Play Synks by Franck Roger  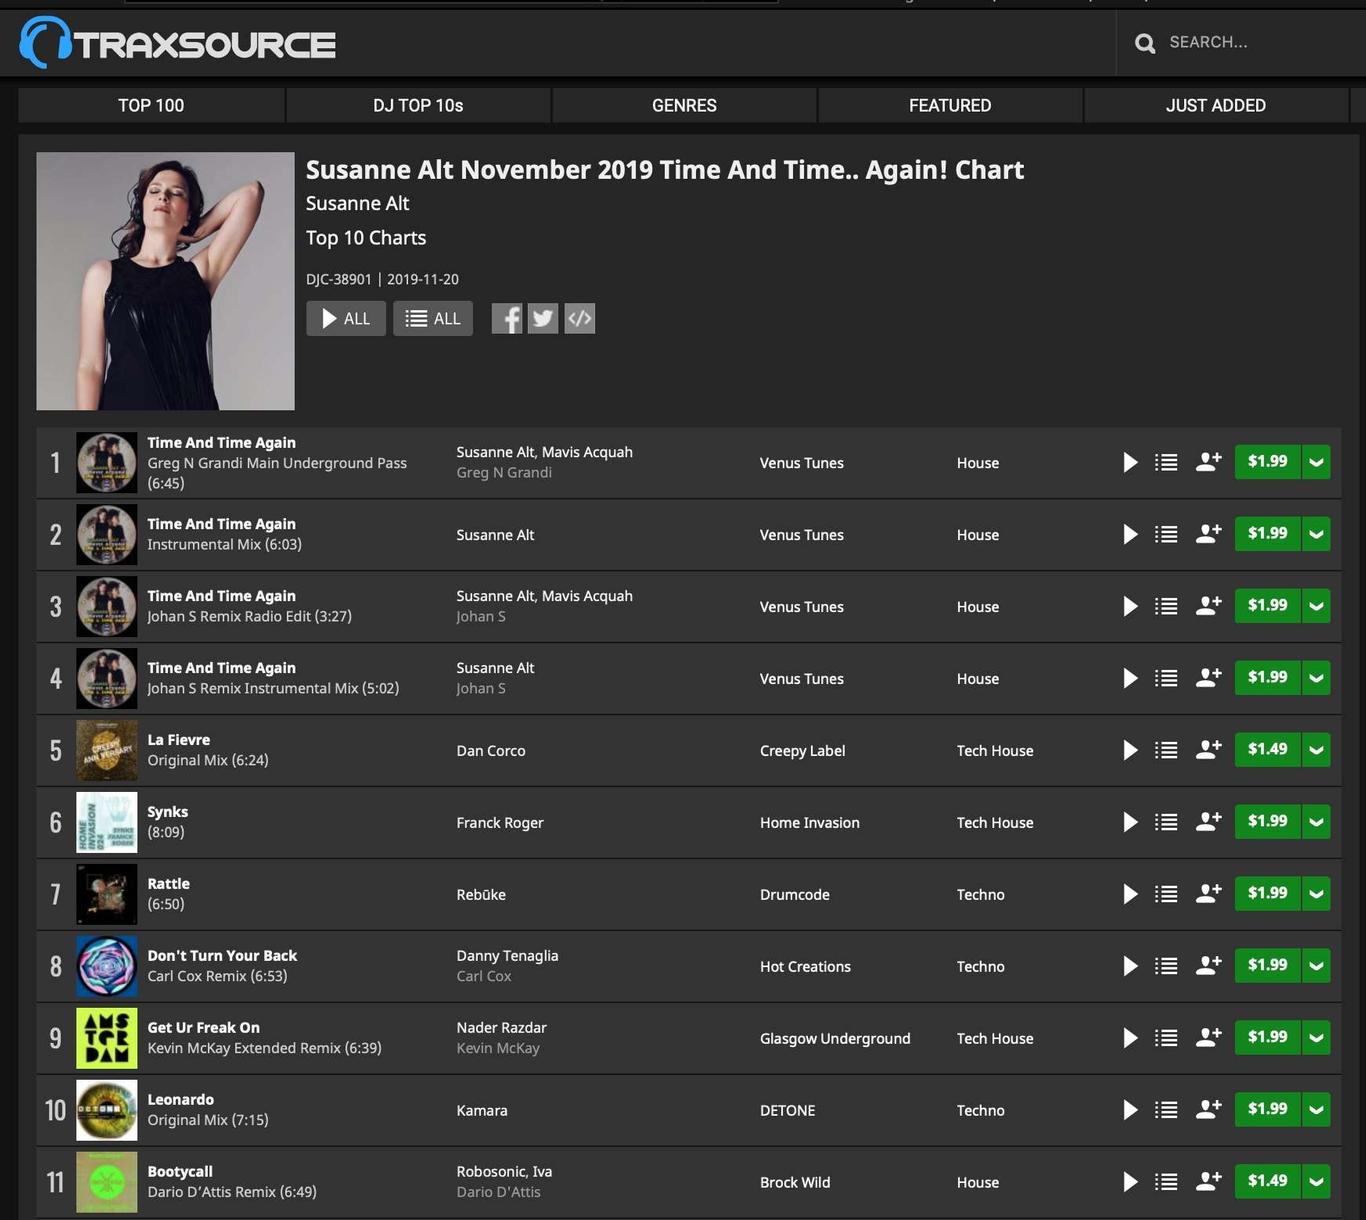pyautogui.click(x=1130, y=822)
